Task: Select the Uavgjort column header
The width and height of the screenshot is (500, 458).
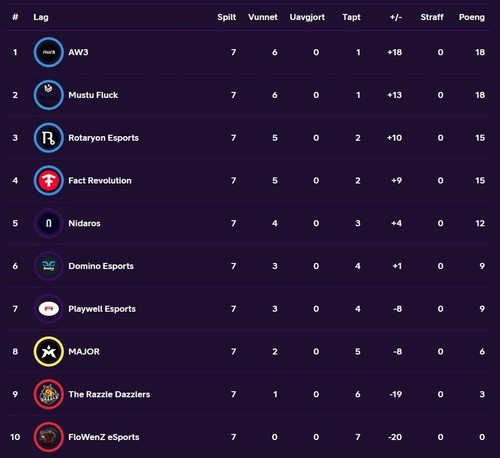Action: coord(307,17)
